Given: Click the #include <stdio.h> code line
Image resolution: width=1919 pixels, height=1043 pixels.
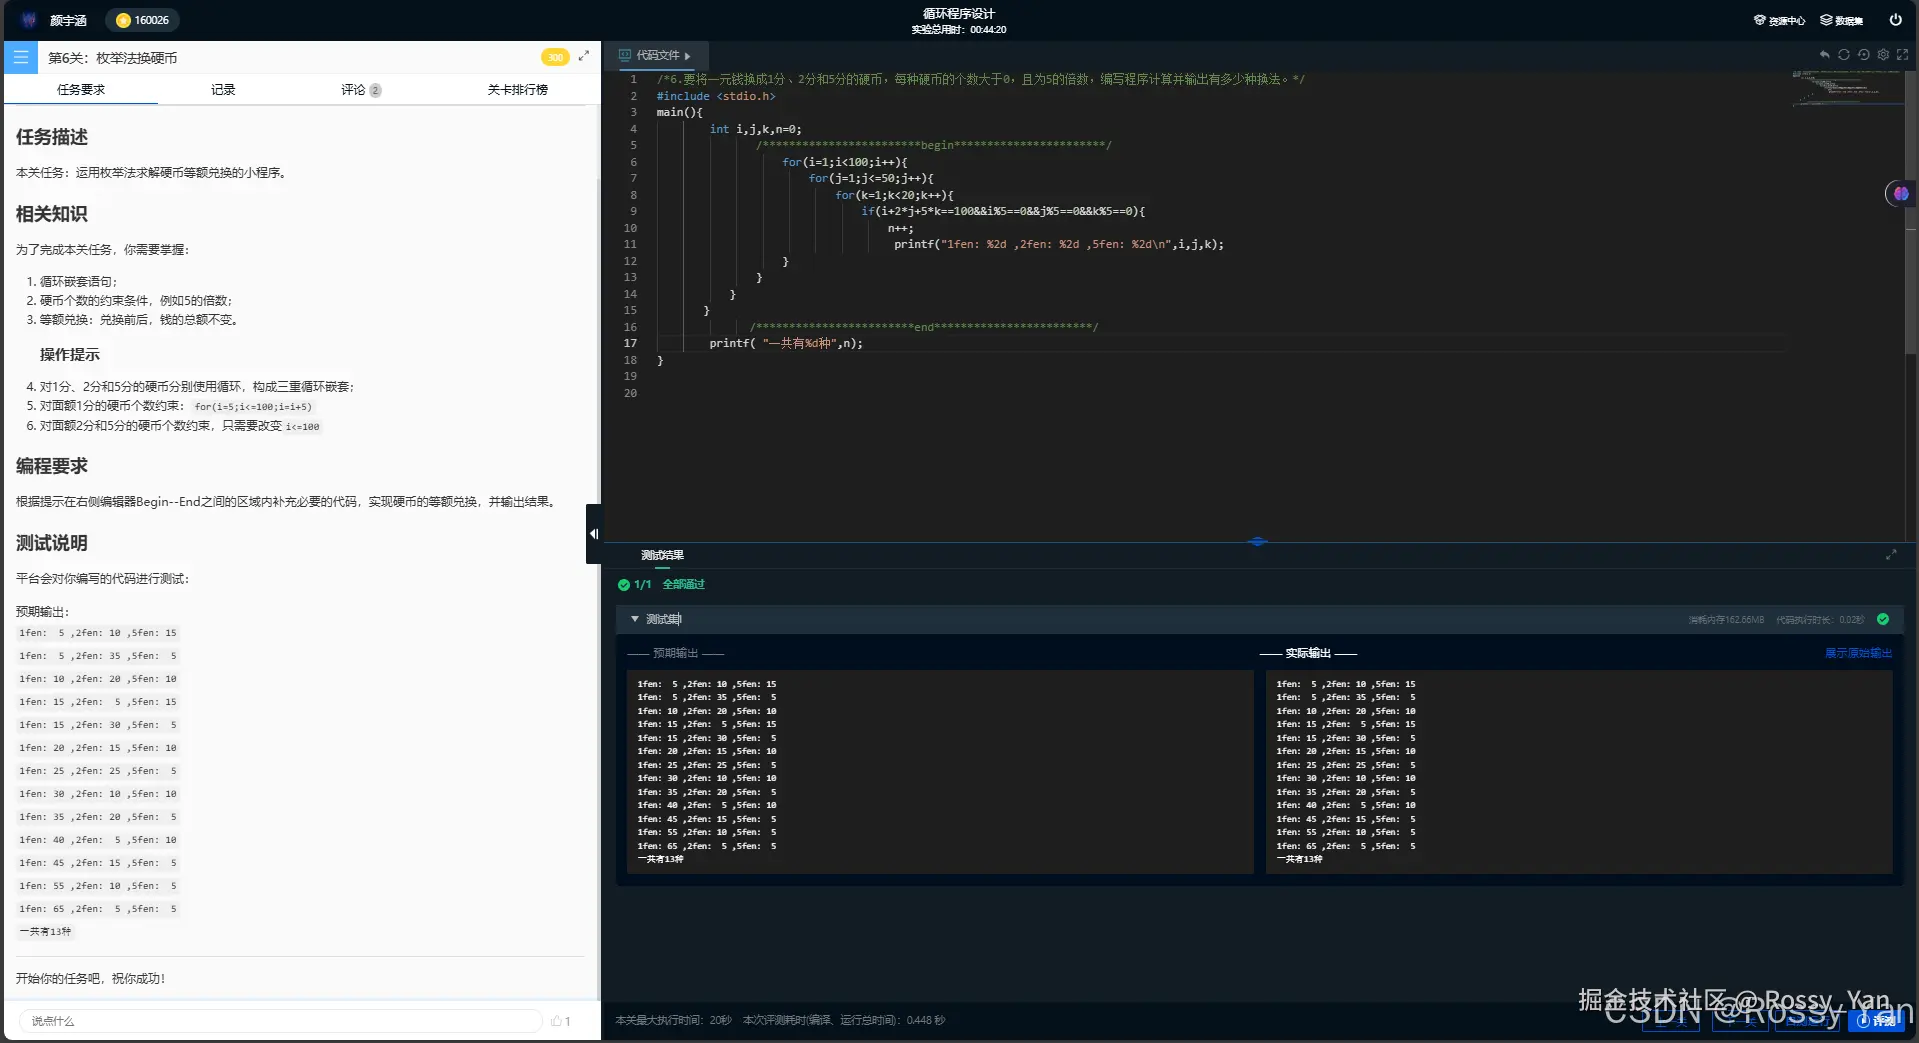Looking at the screenshot, I should coord(716,96).
